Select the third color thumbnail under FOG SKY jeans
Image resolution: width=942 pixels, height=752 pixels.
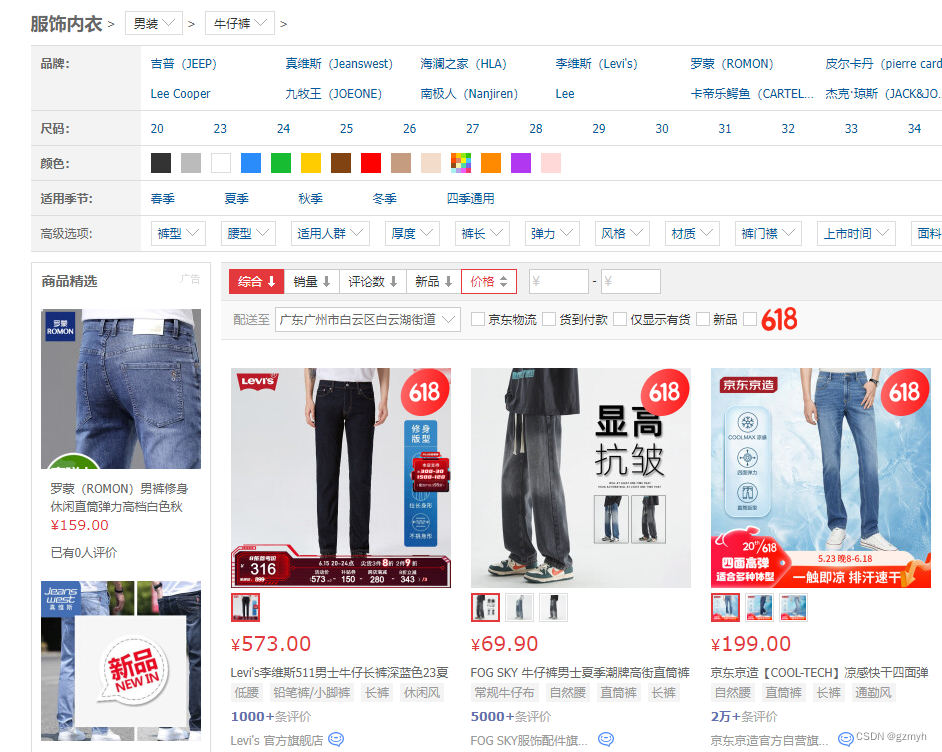[x=553, y=607]
